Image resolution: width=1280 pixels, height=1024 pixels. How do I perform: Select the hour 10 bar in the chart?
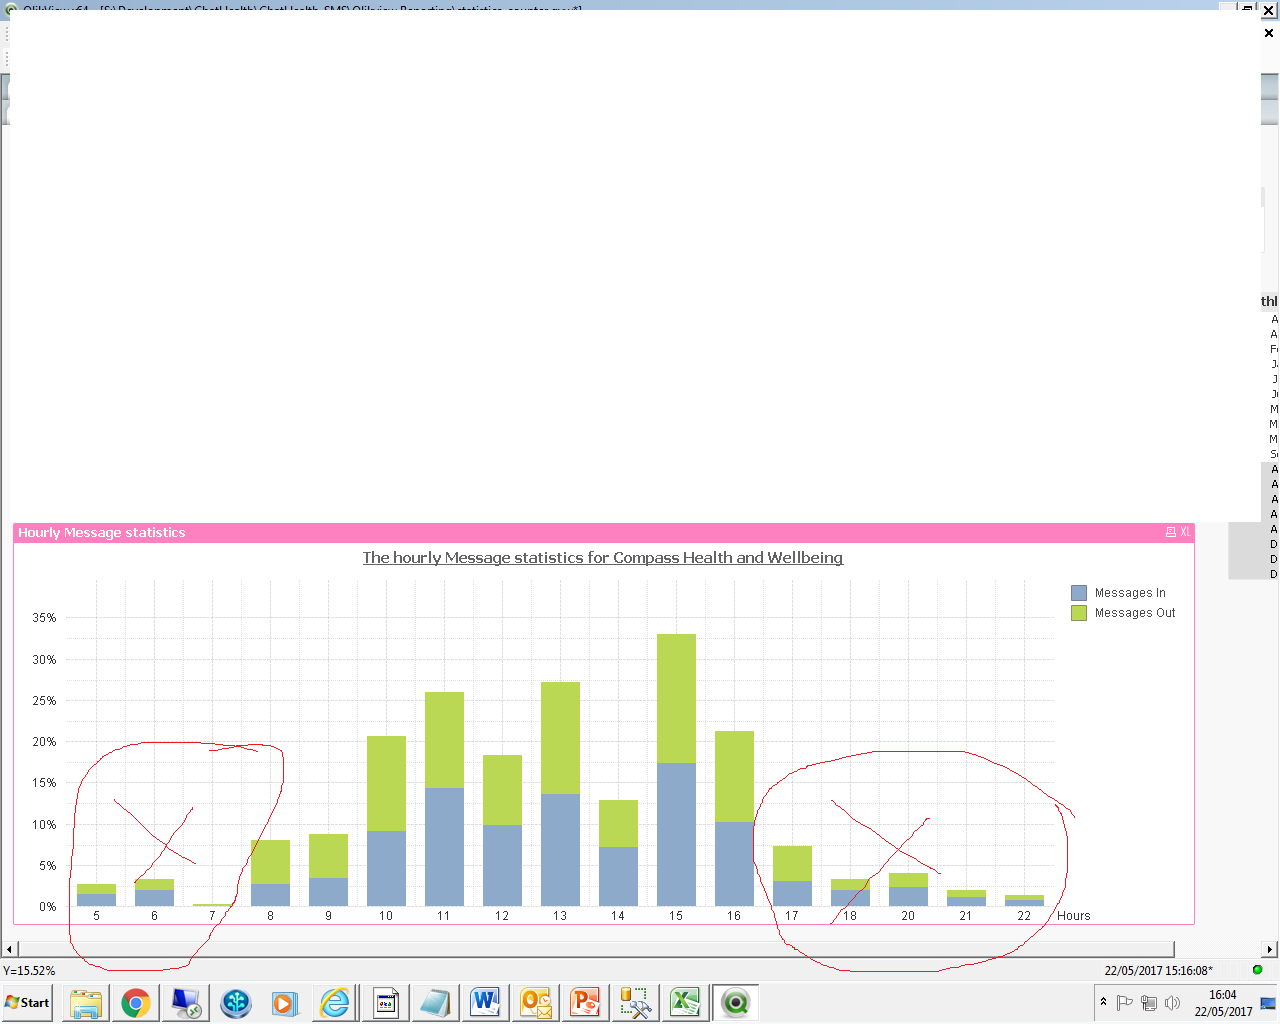coord(386,821)
